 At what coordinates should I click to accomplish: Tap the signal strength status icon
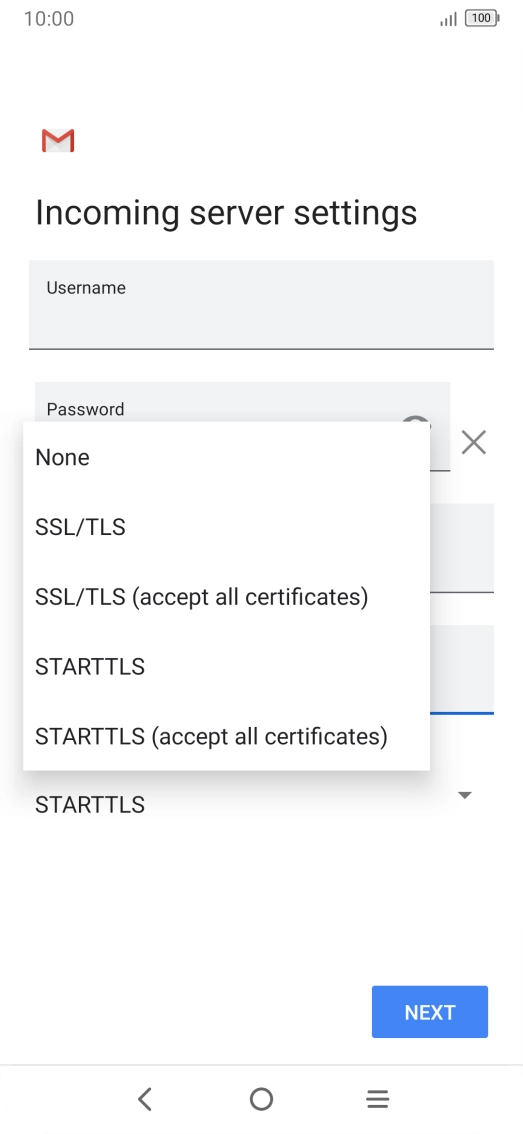[448, 20]
